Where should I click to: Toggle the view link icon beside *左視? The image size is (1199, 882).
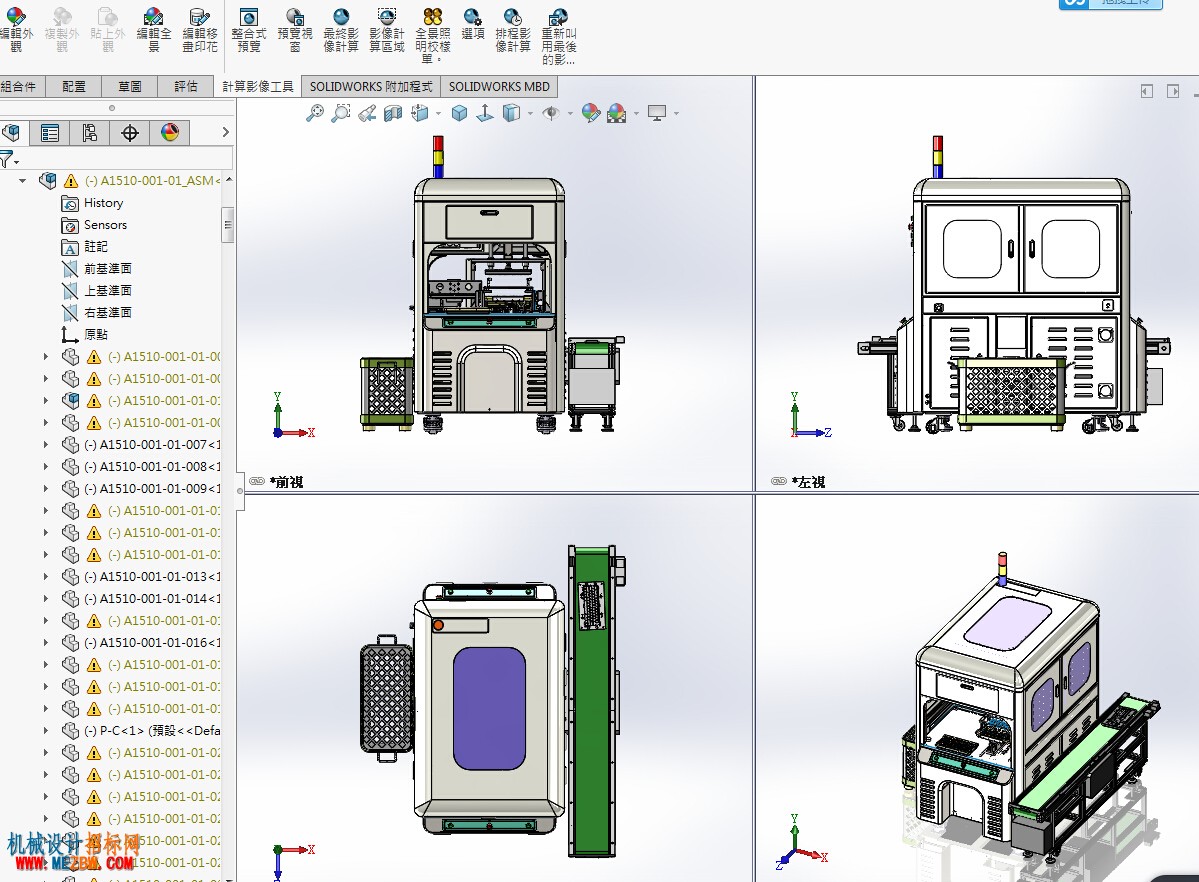(778, 481)
